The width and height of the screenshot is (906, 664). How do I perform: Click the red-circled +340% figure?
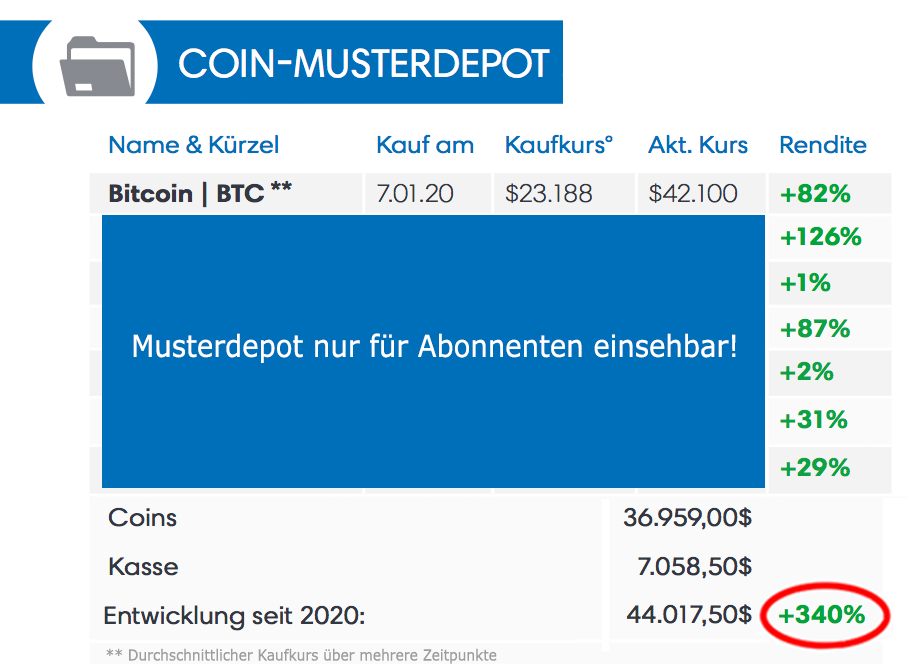pyautogui.click(x=821, y=614)
